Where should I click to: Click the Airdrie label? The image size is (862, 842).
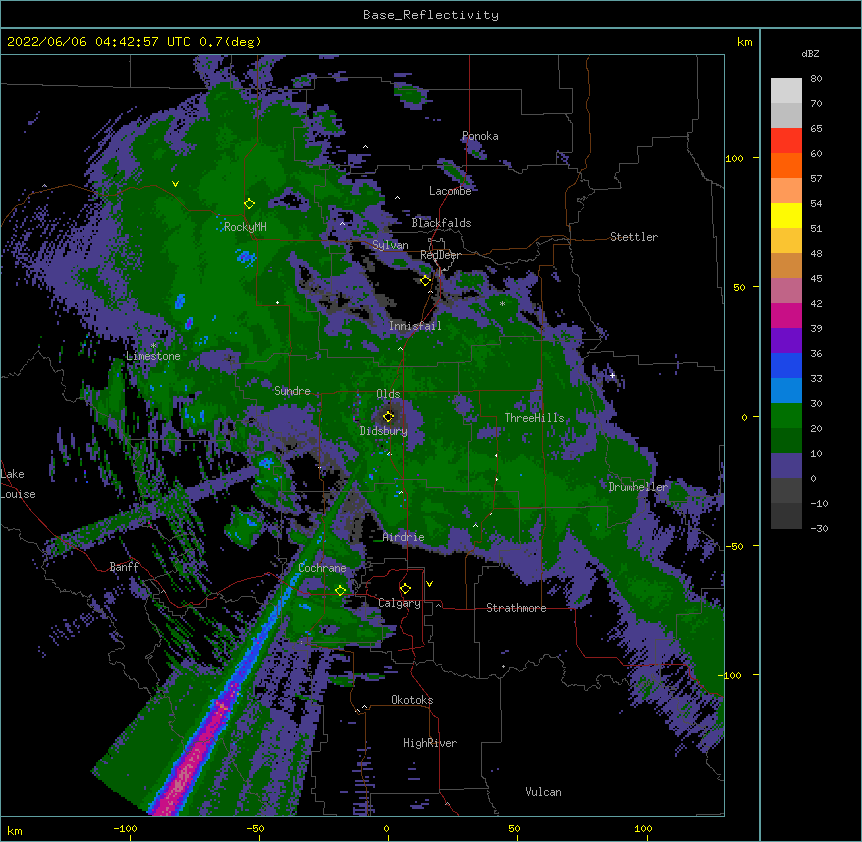(x=404, y=537)
